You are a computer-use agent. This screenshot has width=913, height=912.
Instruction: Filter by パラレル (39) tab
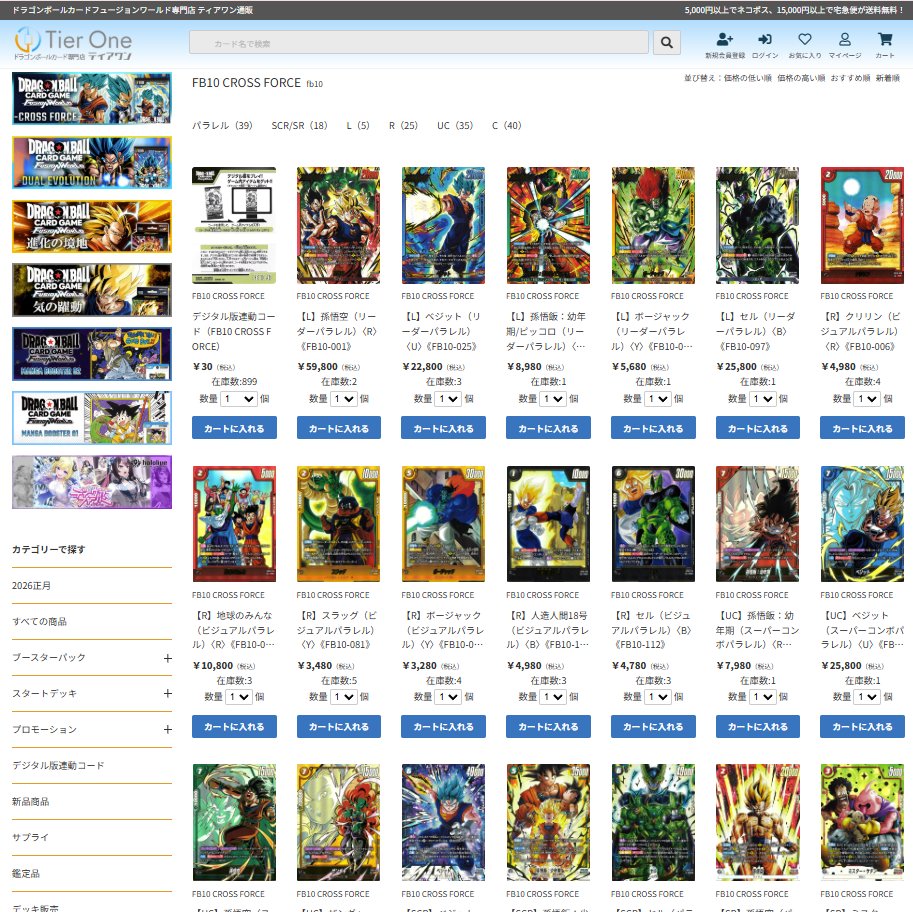[222, 125]
